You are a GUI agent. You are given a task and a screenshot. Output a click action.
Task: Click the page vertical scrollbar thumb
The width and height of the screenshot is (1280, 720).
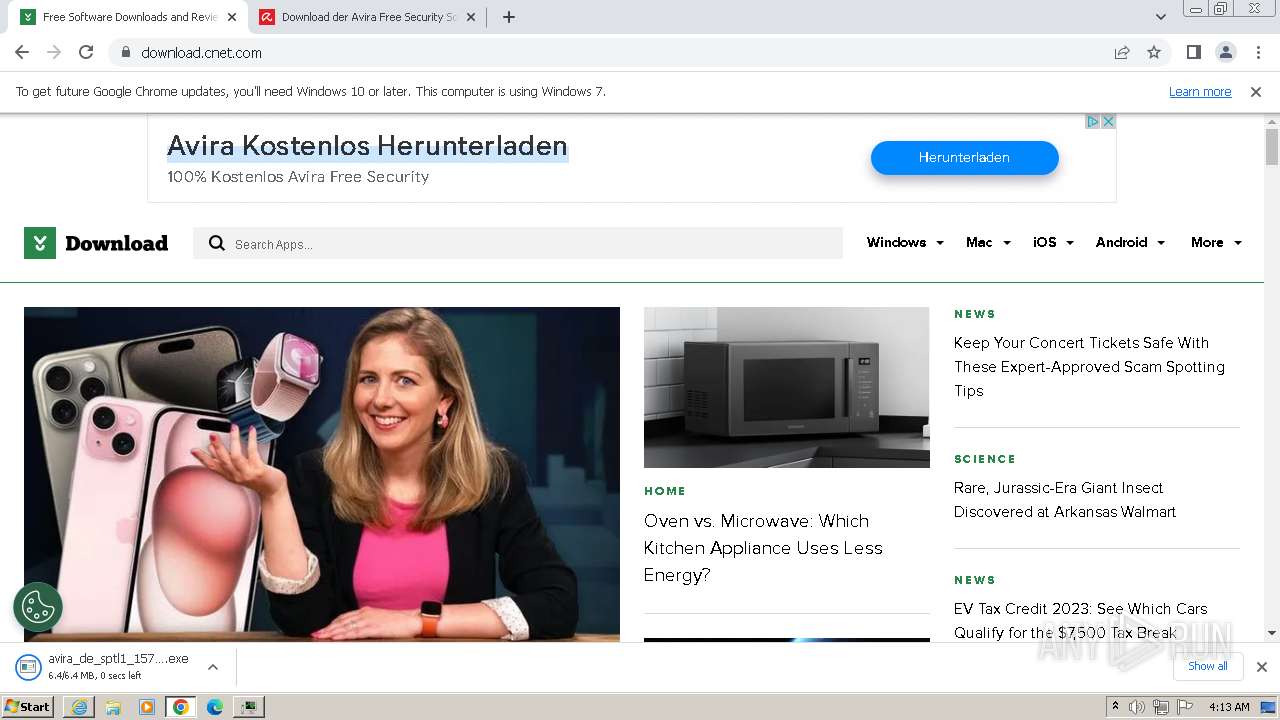[x=1272, y=146]
